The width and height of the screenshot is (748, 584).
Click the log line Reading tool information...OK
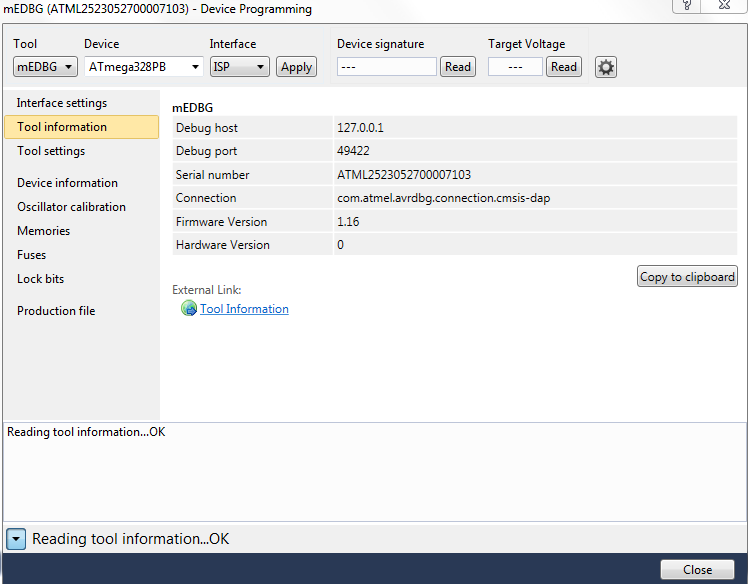pyautogui.click(x=86, y=432)
